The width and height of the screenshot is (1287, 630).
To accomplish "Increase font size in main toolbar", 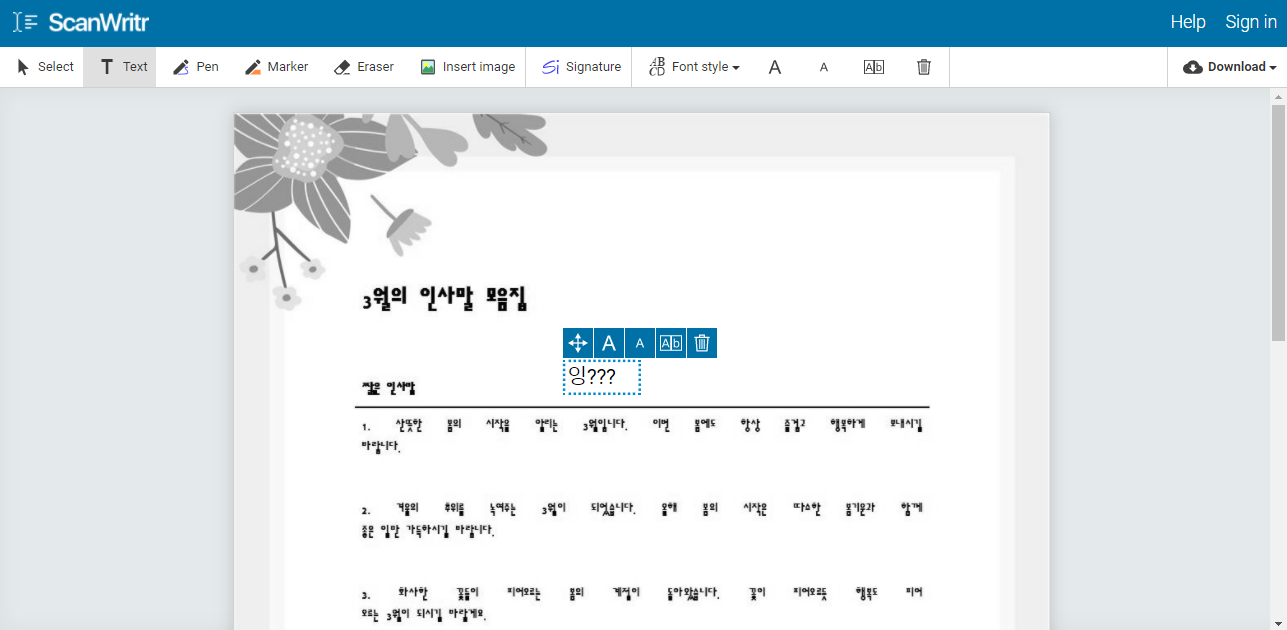I will pos(775,67).
